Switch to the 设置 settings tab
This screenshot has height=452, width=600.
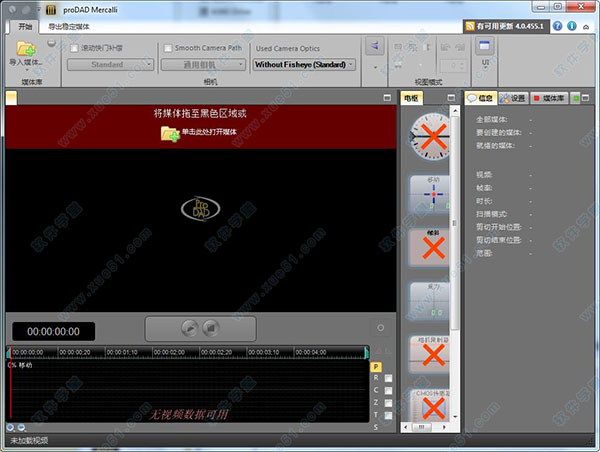click(x=513, y=98)
